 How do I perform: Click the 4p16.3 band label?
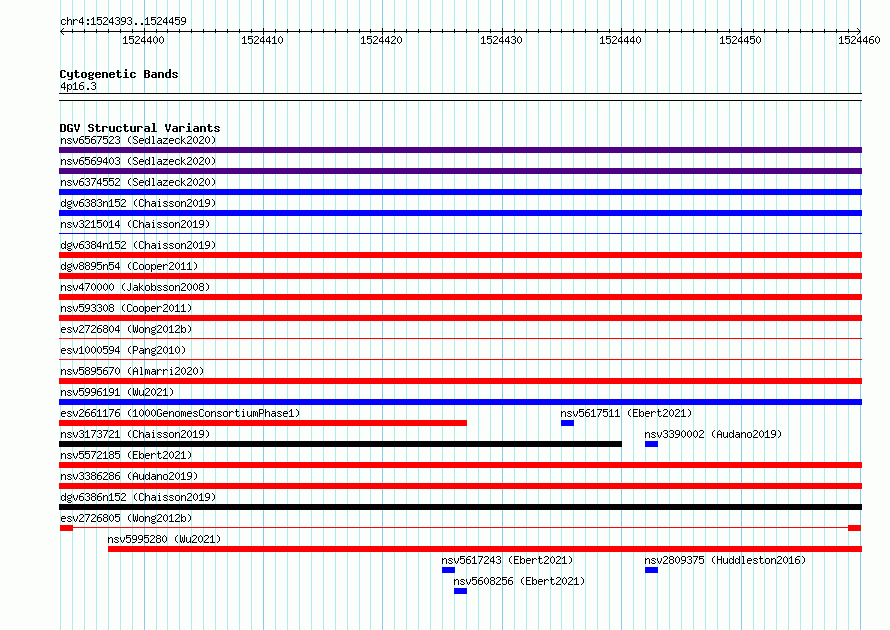78,86
